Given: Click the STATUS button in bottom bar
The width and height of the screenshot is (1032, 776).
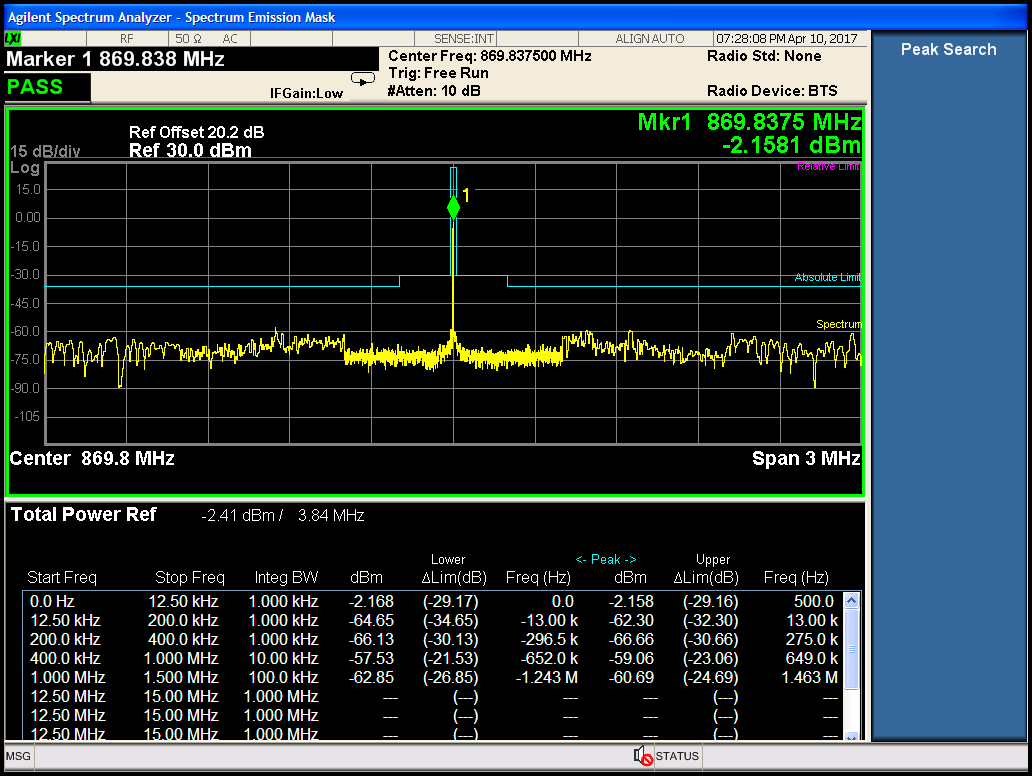Looking at the screenshot, I should click(x=677, y=756).
